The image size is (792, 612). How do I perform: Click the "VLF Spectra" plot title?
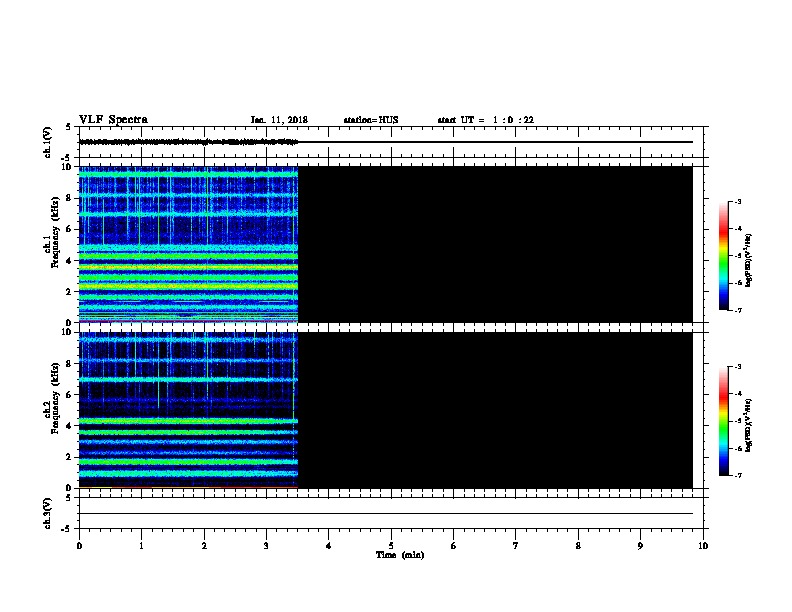click(x=114, y=120)
